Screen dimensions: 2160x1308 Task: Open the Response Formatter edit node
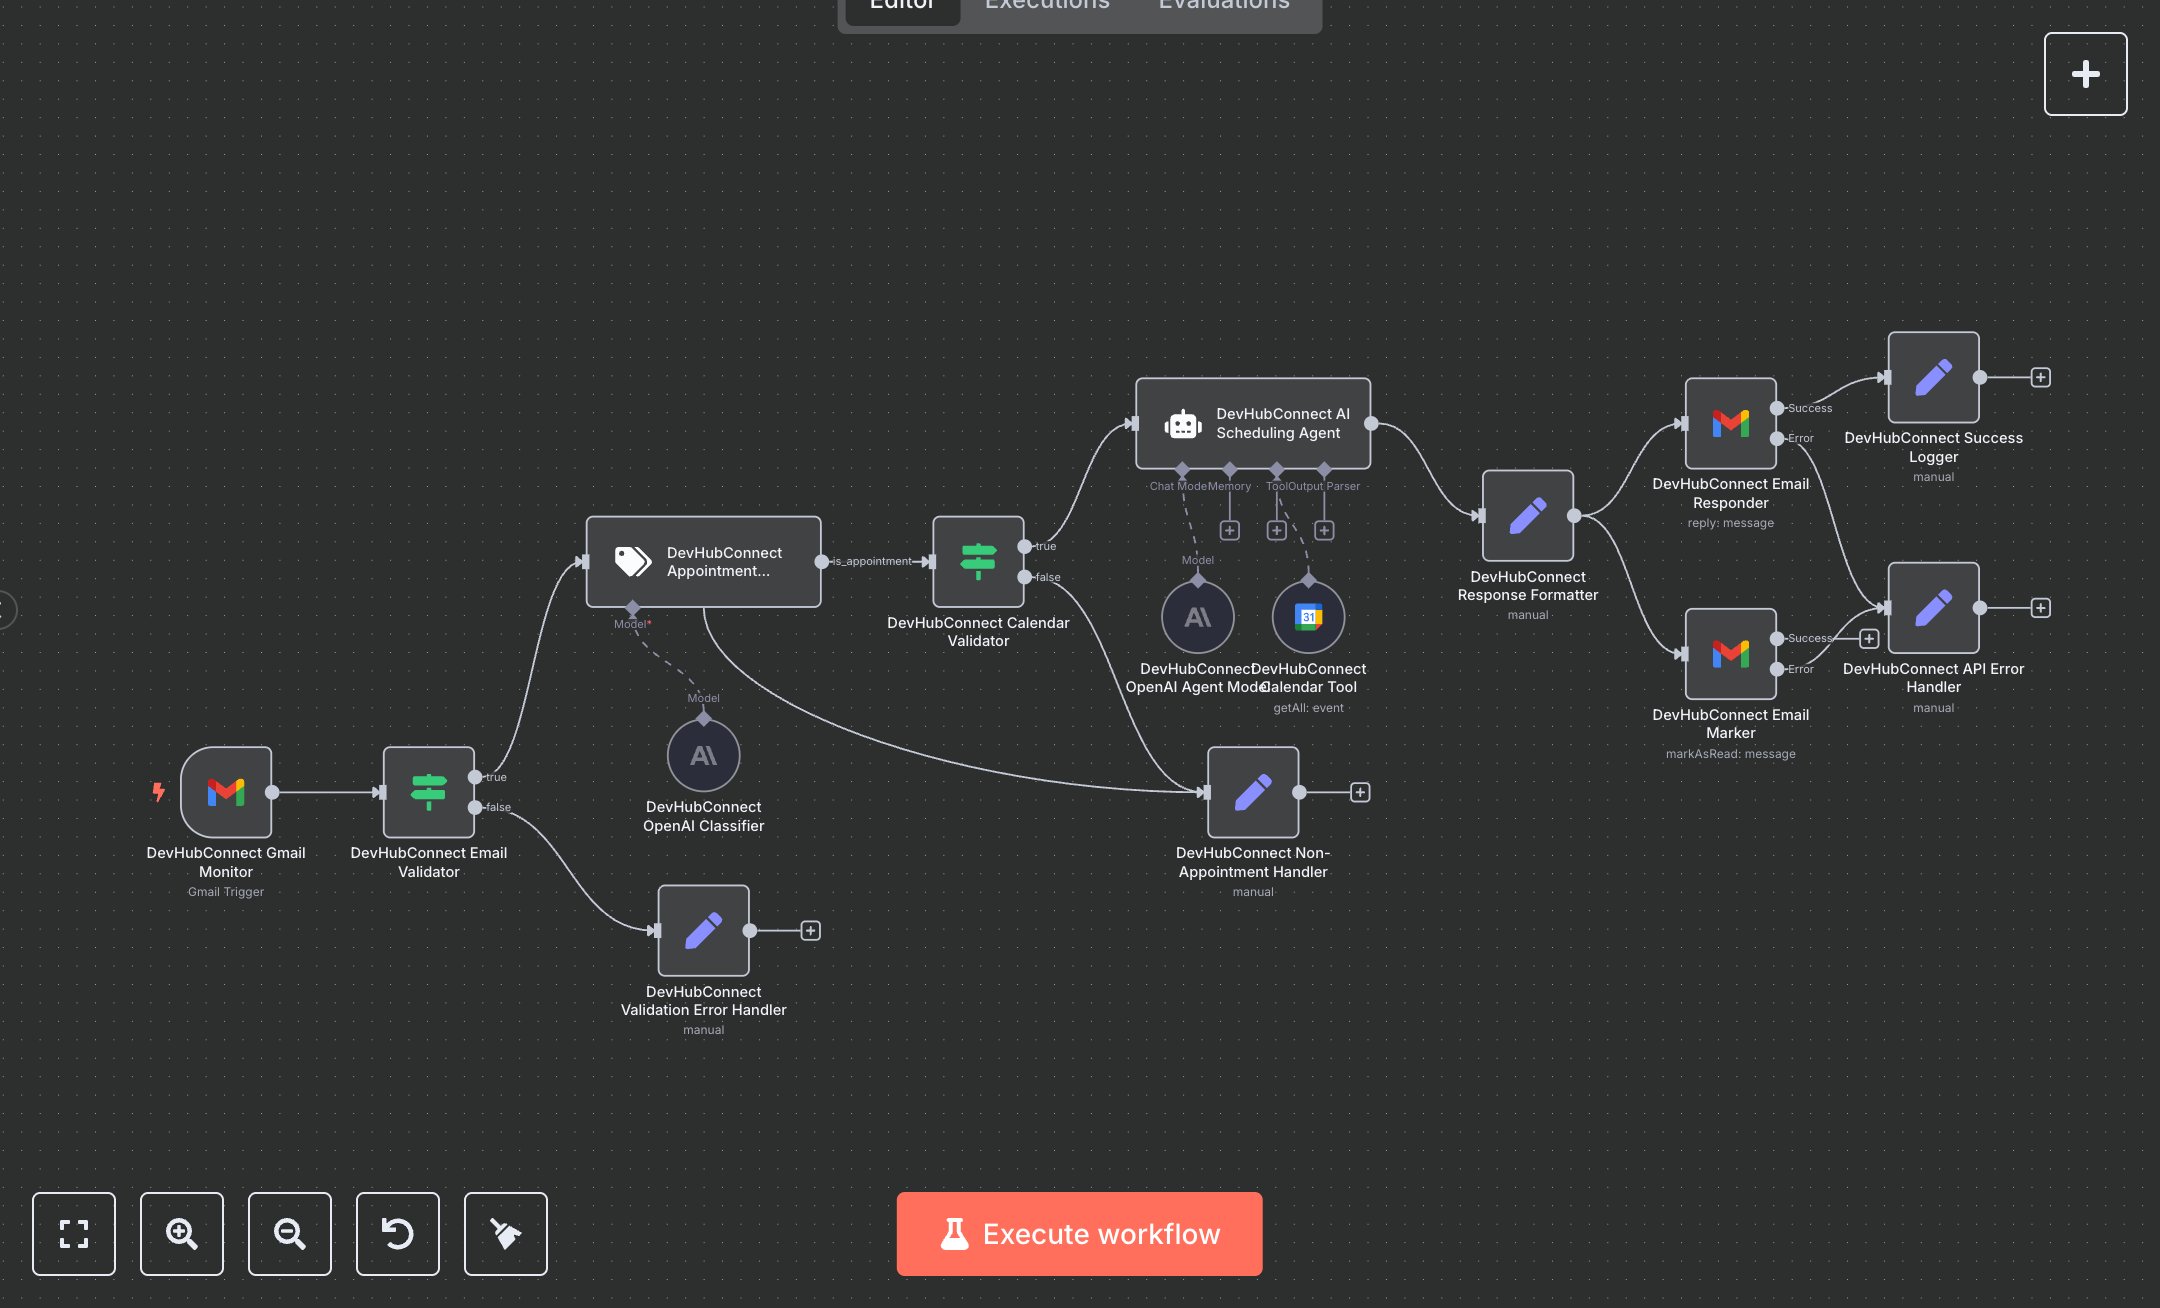point(1527,516)
